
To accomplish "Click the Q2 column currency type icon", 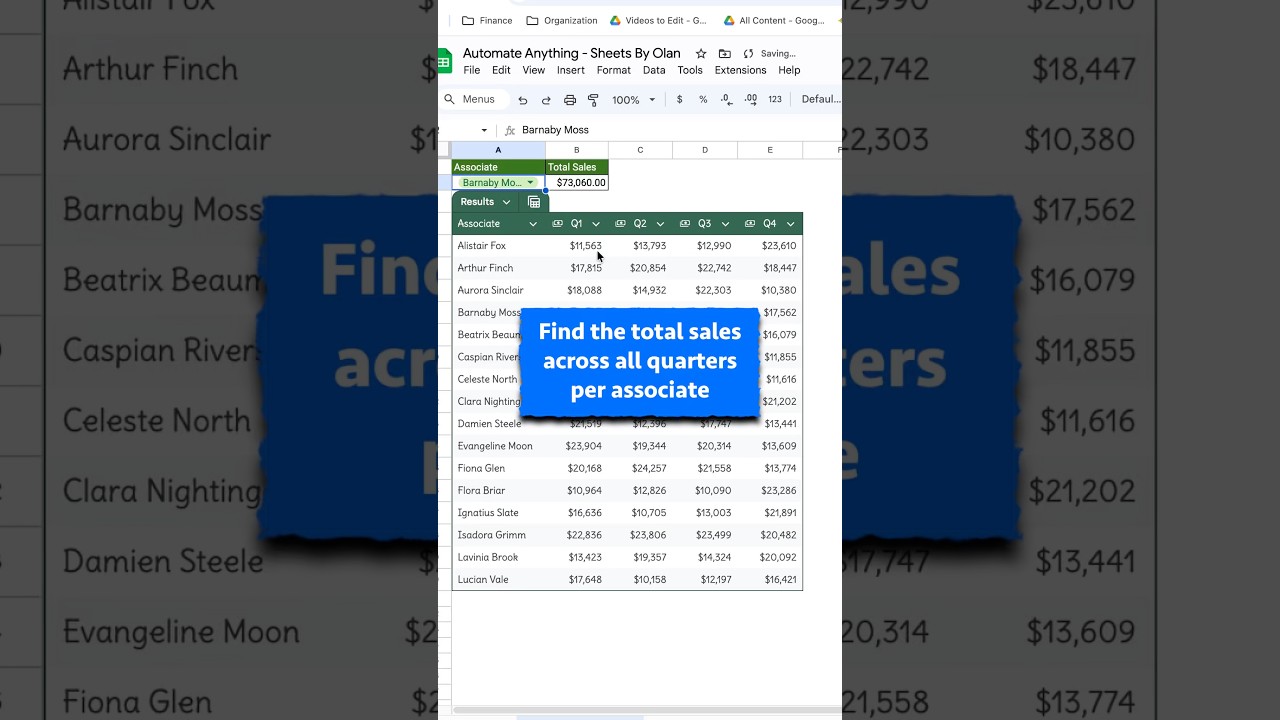I will coord(620,224).
